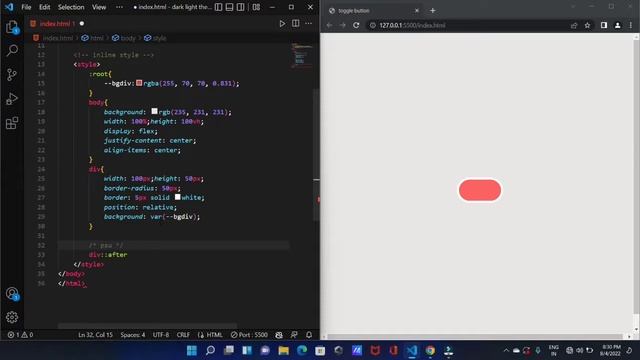
Task: Open Accounts menu in activity bar
Action: [12, 293]
